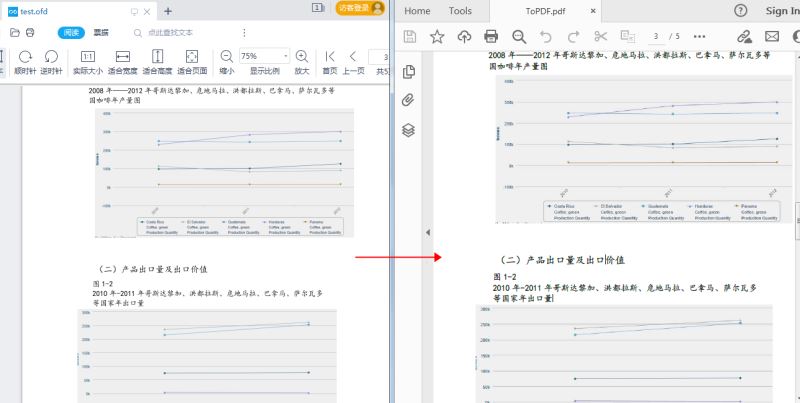Send PDF by email envelope icon
The height and width of the screenshot is (403, 800).
(x=772, y=36)
